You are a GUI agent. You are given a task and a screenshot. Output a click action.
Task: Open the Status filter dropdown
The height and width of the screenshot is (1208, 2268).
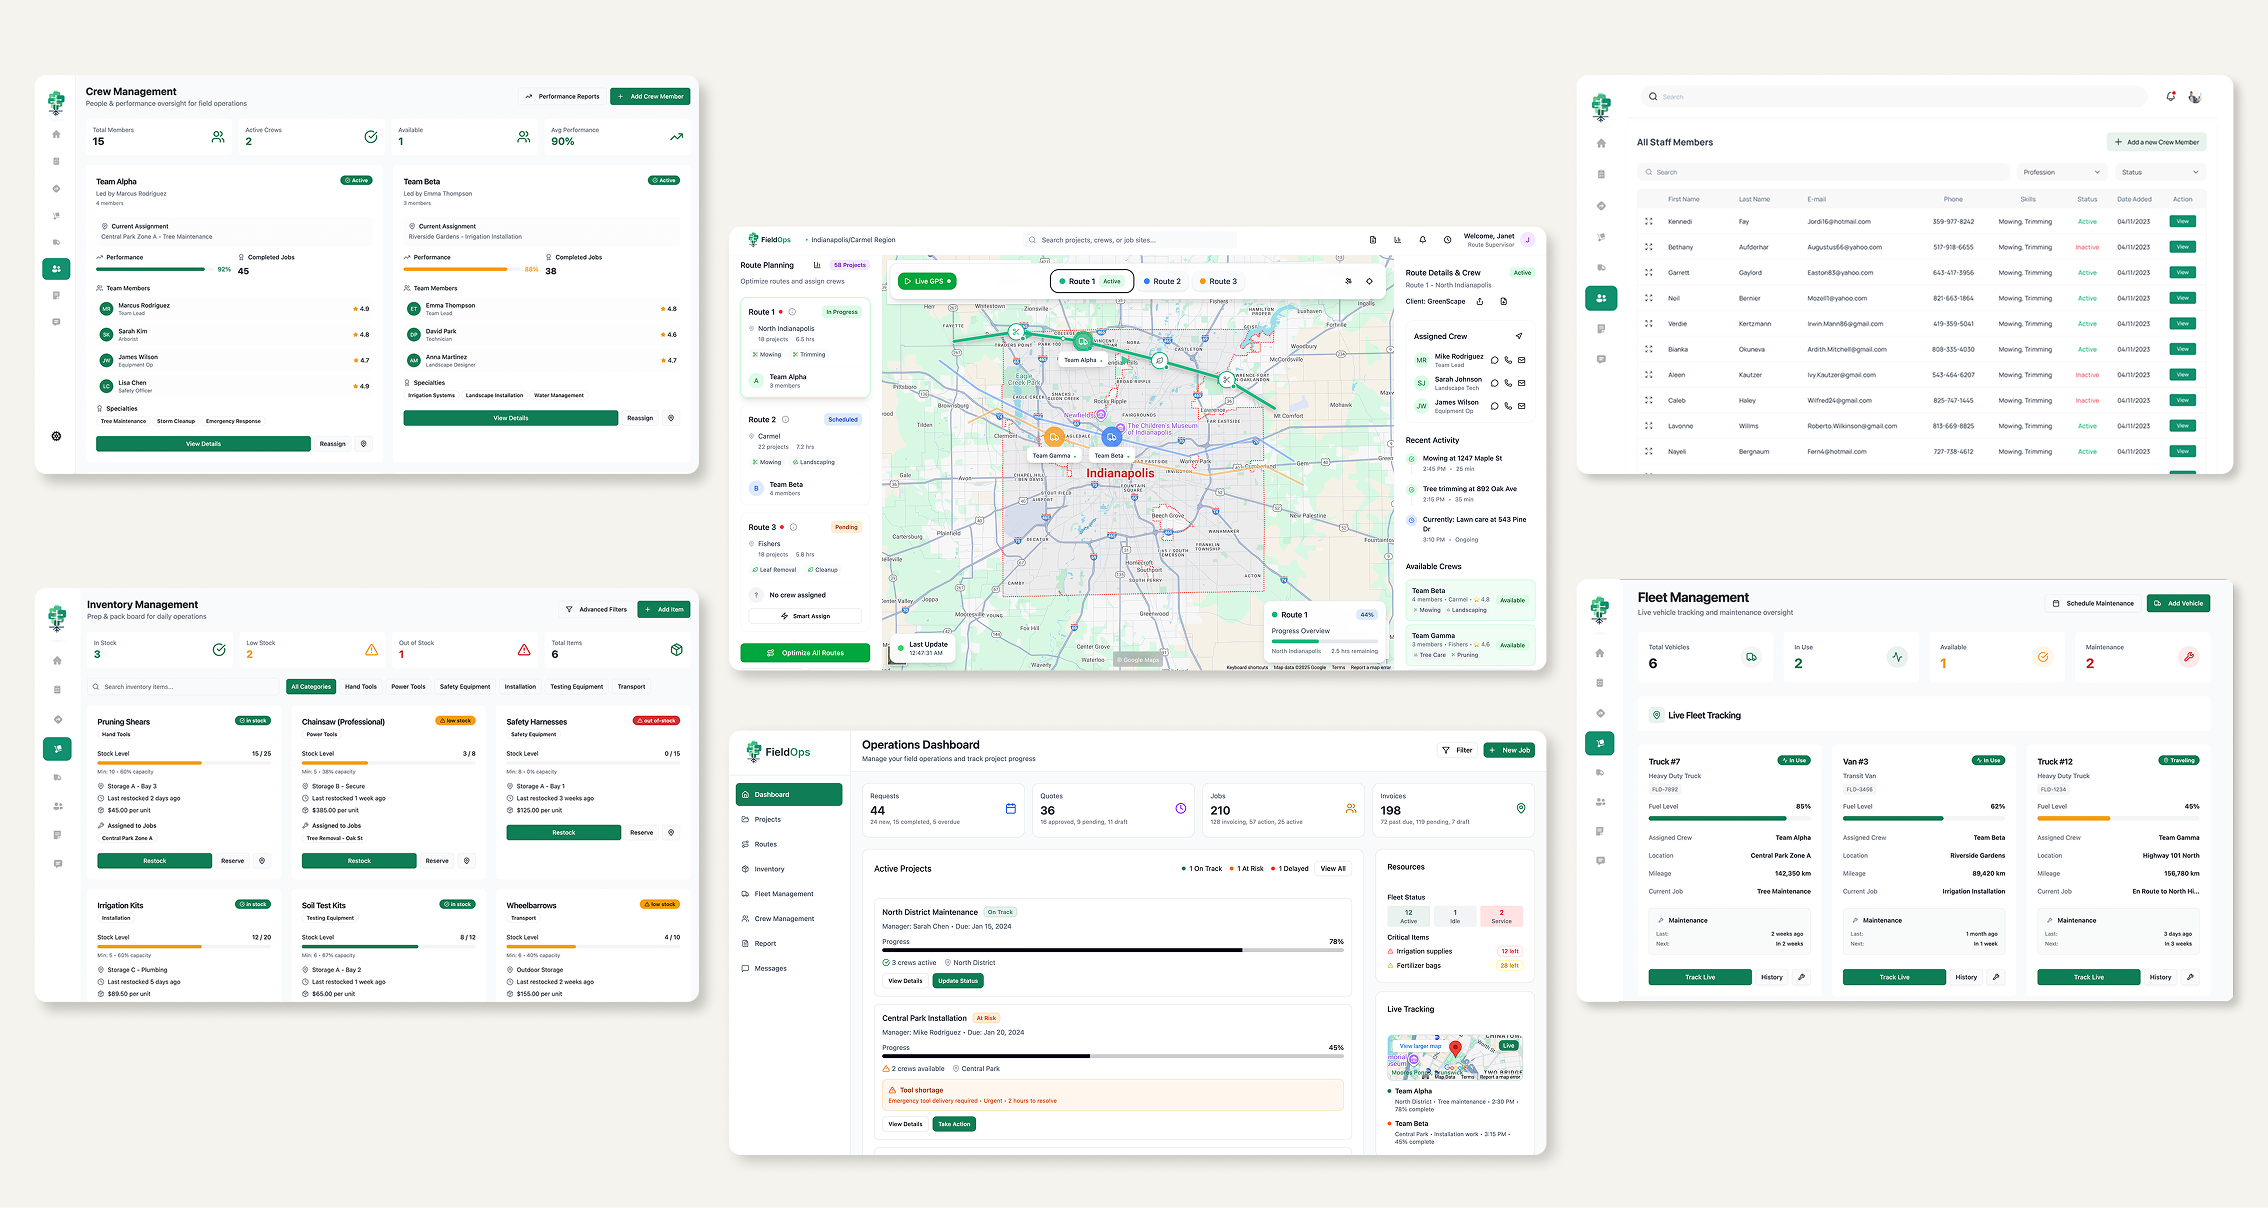pyautogui.click(x=2159, y=172)
